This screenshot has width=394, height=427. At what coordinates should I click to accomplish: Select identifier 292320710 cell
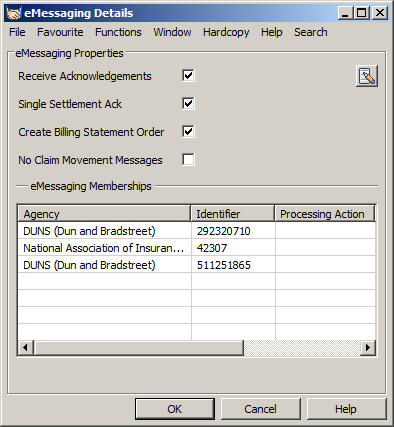(x=233, y=231)
